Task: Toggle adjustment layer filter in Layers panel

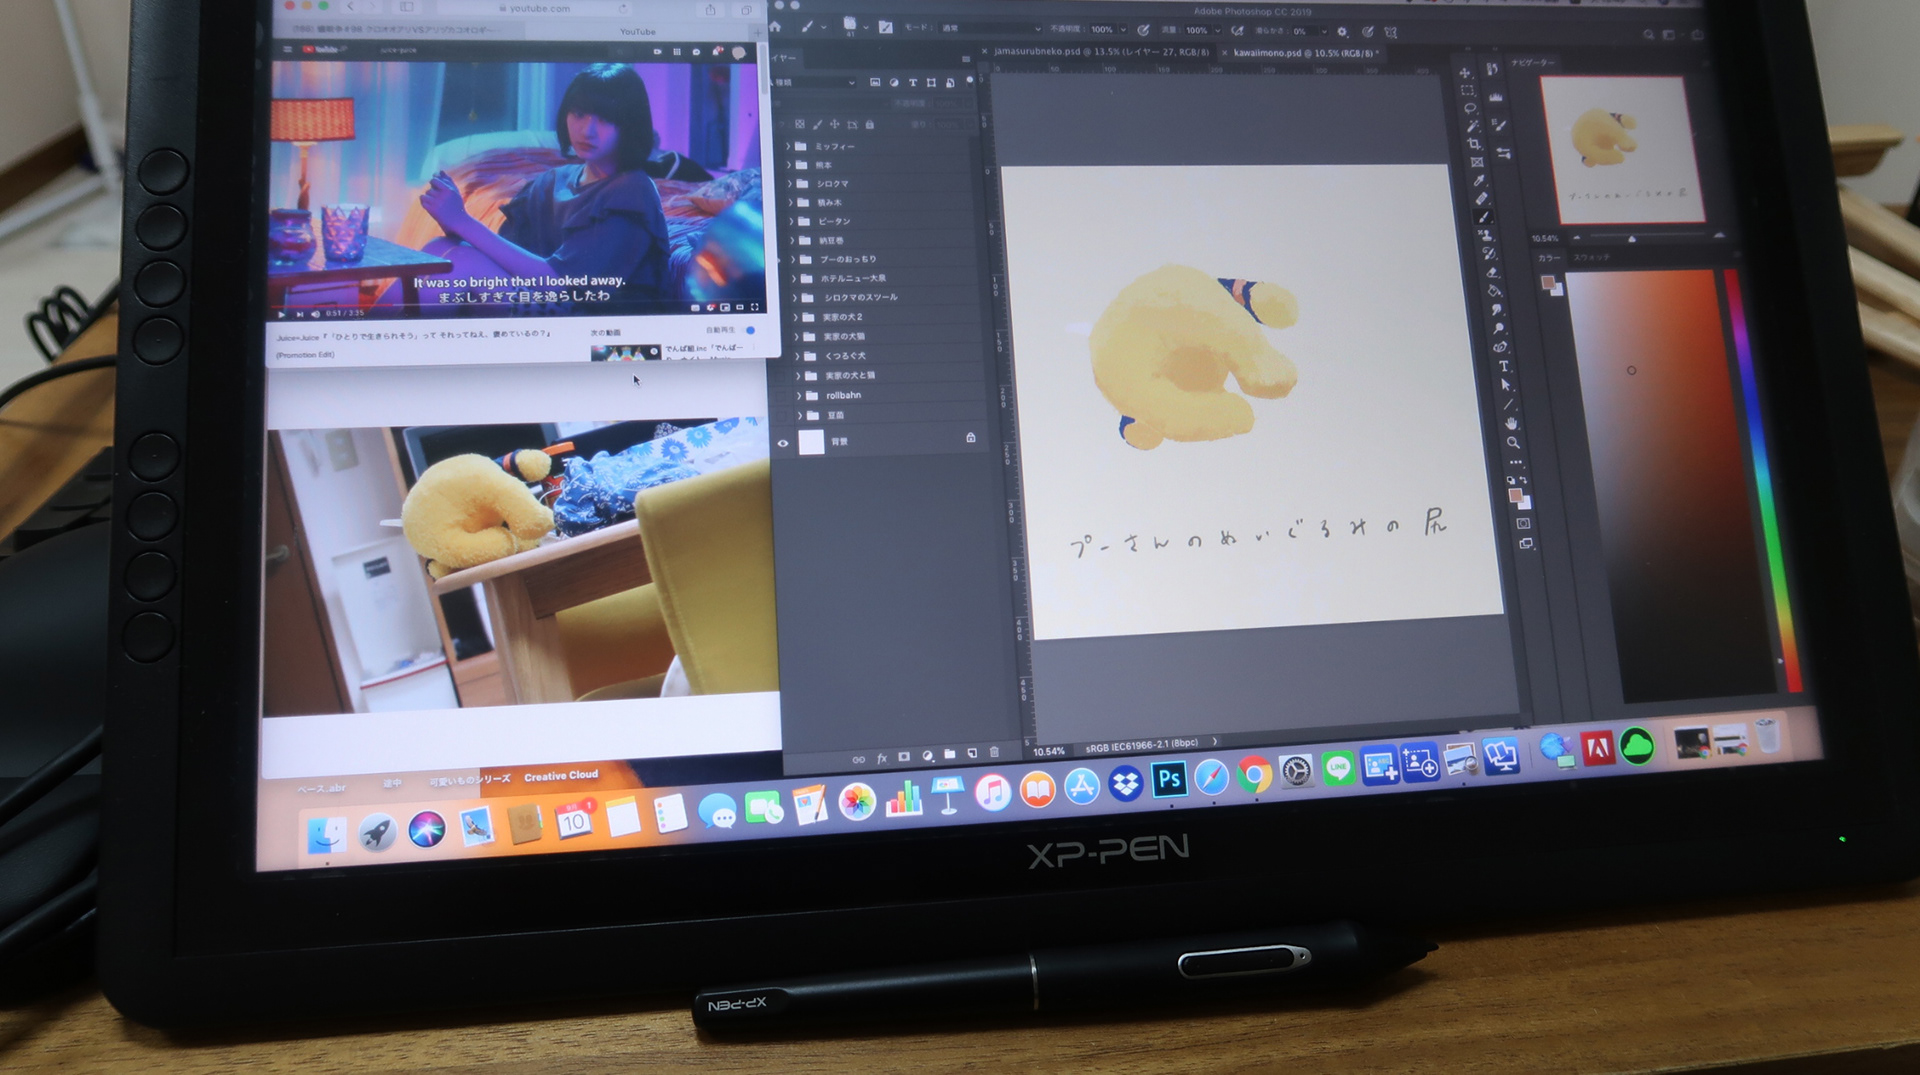Action: pyautogui.click(x=893, y=82)
